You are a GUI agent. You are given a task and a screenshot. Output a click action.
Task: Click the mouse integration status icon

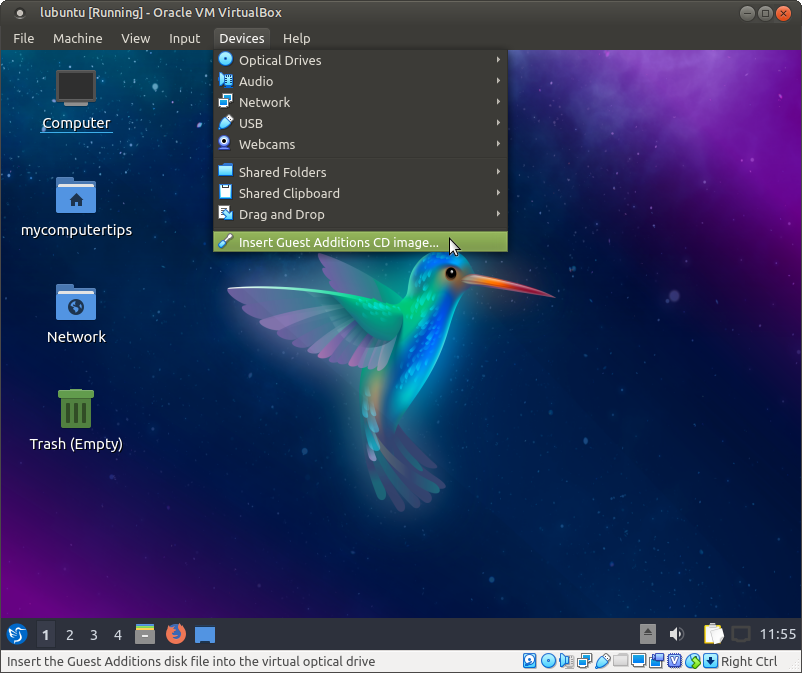693,661
